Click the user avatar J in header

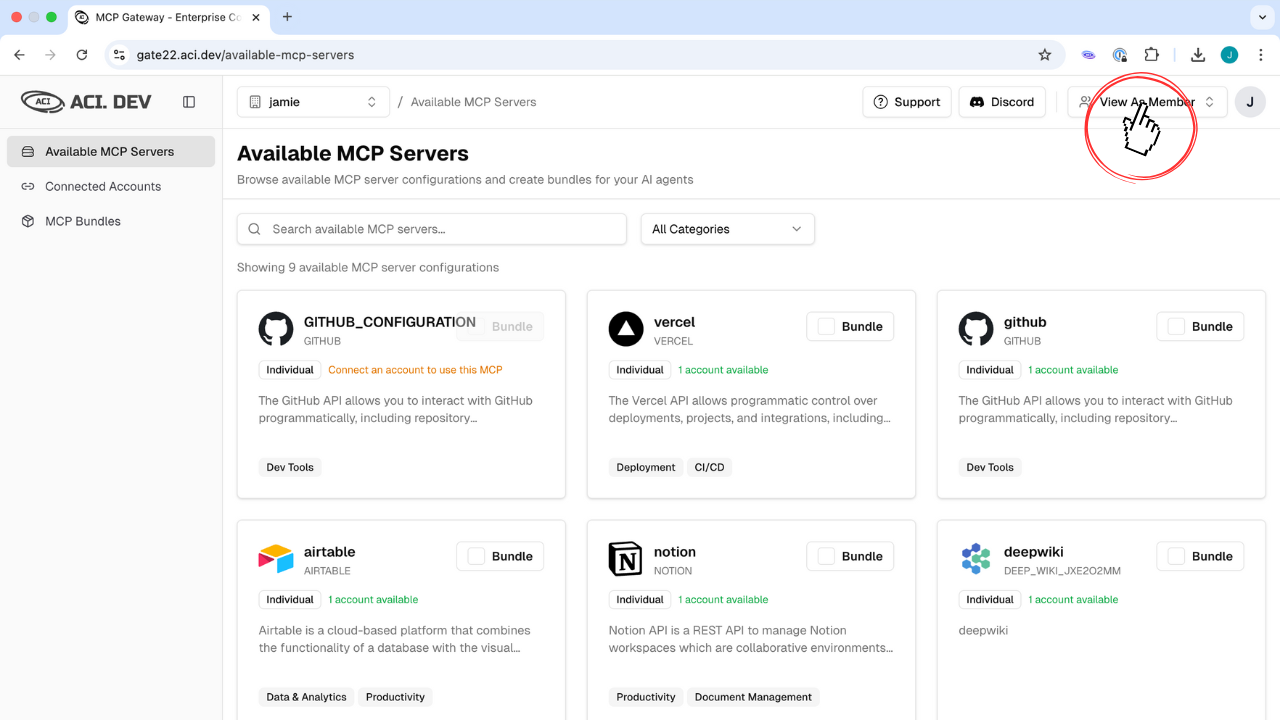coord(1250,102)
